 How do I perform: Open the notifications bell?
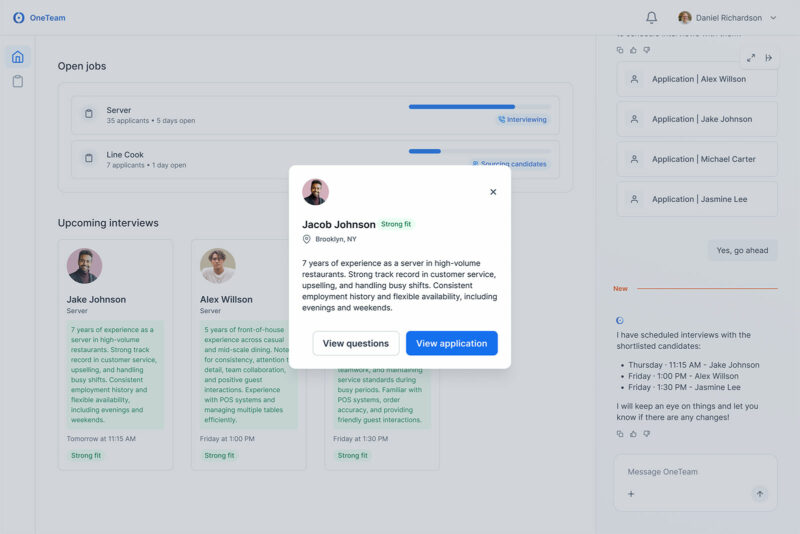coord(652,18)
